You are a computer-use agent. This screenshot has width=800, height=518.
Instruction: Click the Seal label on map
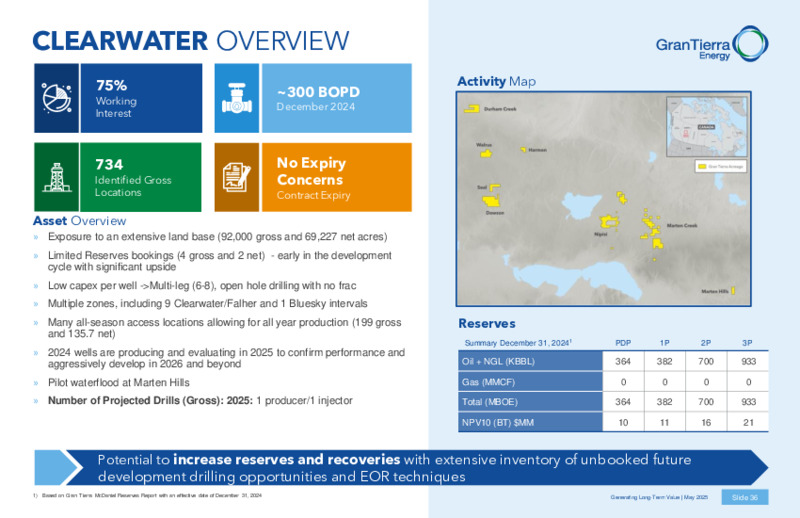point(482,187)
